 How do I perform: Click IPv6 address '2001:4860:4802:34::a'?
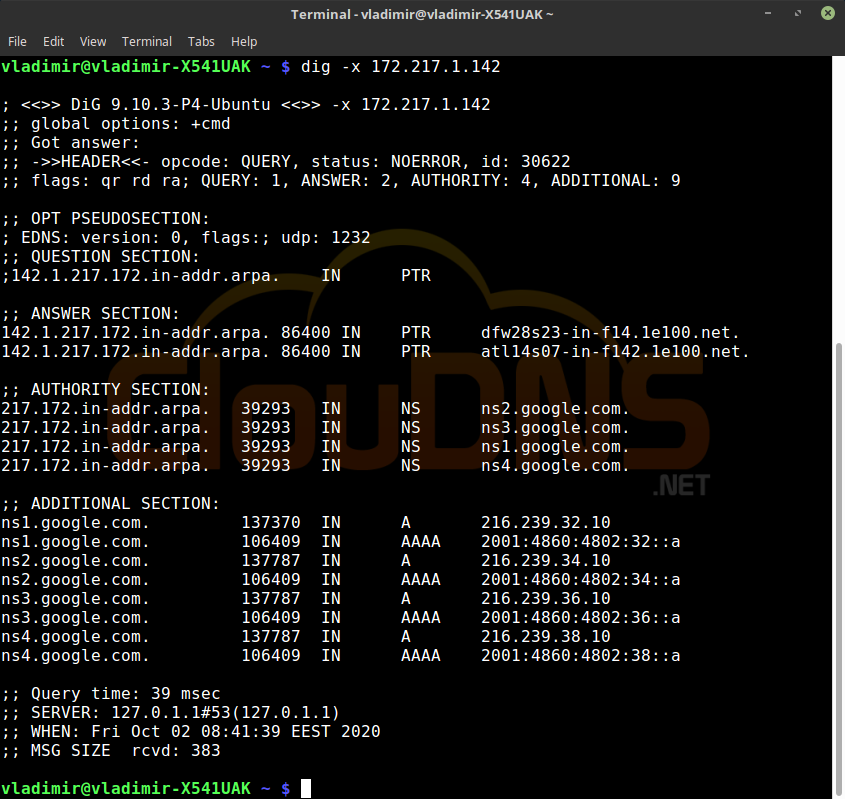tap(580, 579)
